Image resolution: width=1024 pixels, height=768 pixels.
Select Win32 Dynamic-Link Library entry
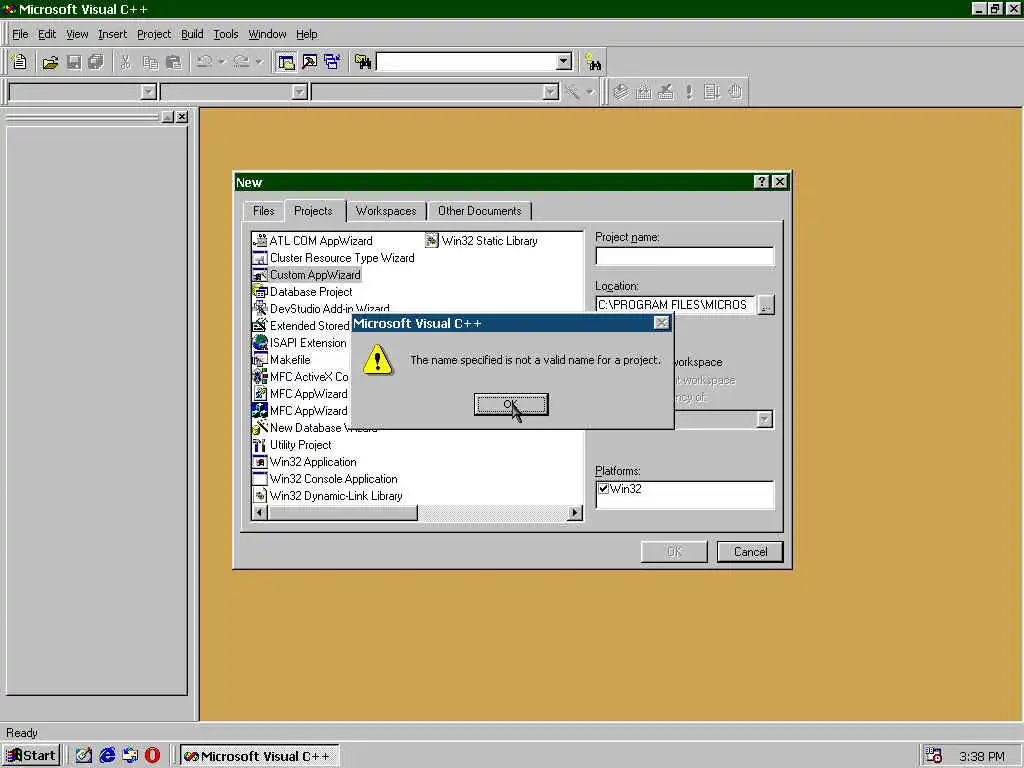tap(328, 496)
